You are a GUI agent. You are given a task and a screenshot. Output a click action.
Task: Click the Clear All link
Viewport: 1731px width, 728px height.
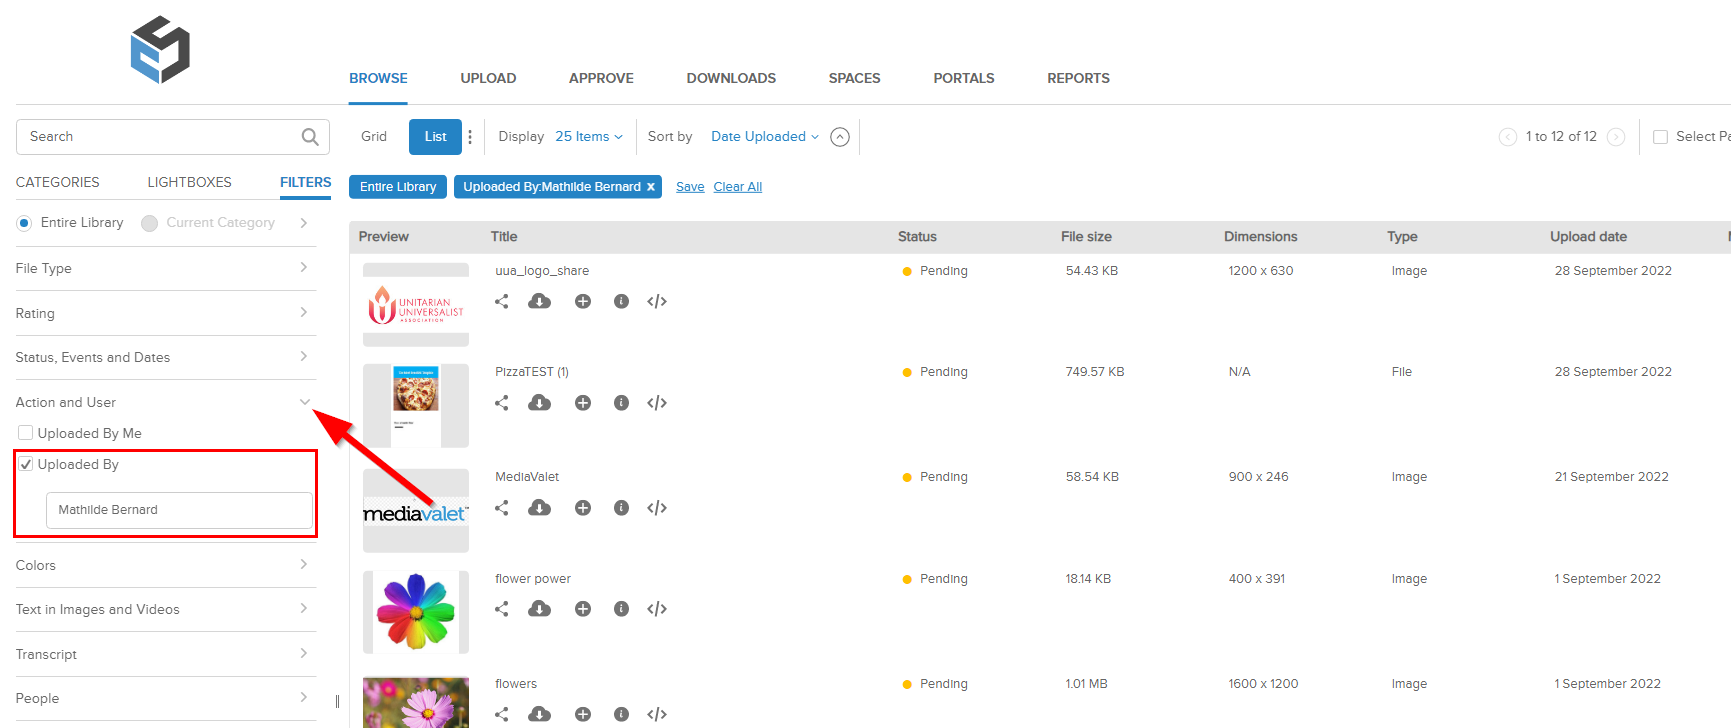pos(738,187)
